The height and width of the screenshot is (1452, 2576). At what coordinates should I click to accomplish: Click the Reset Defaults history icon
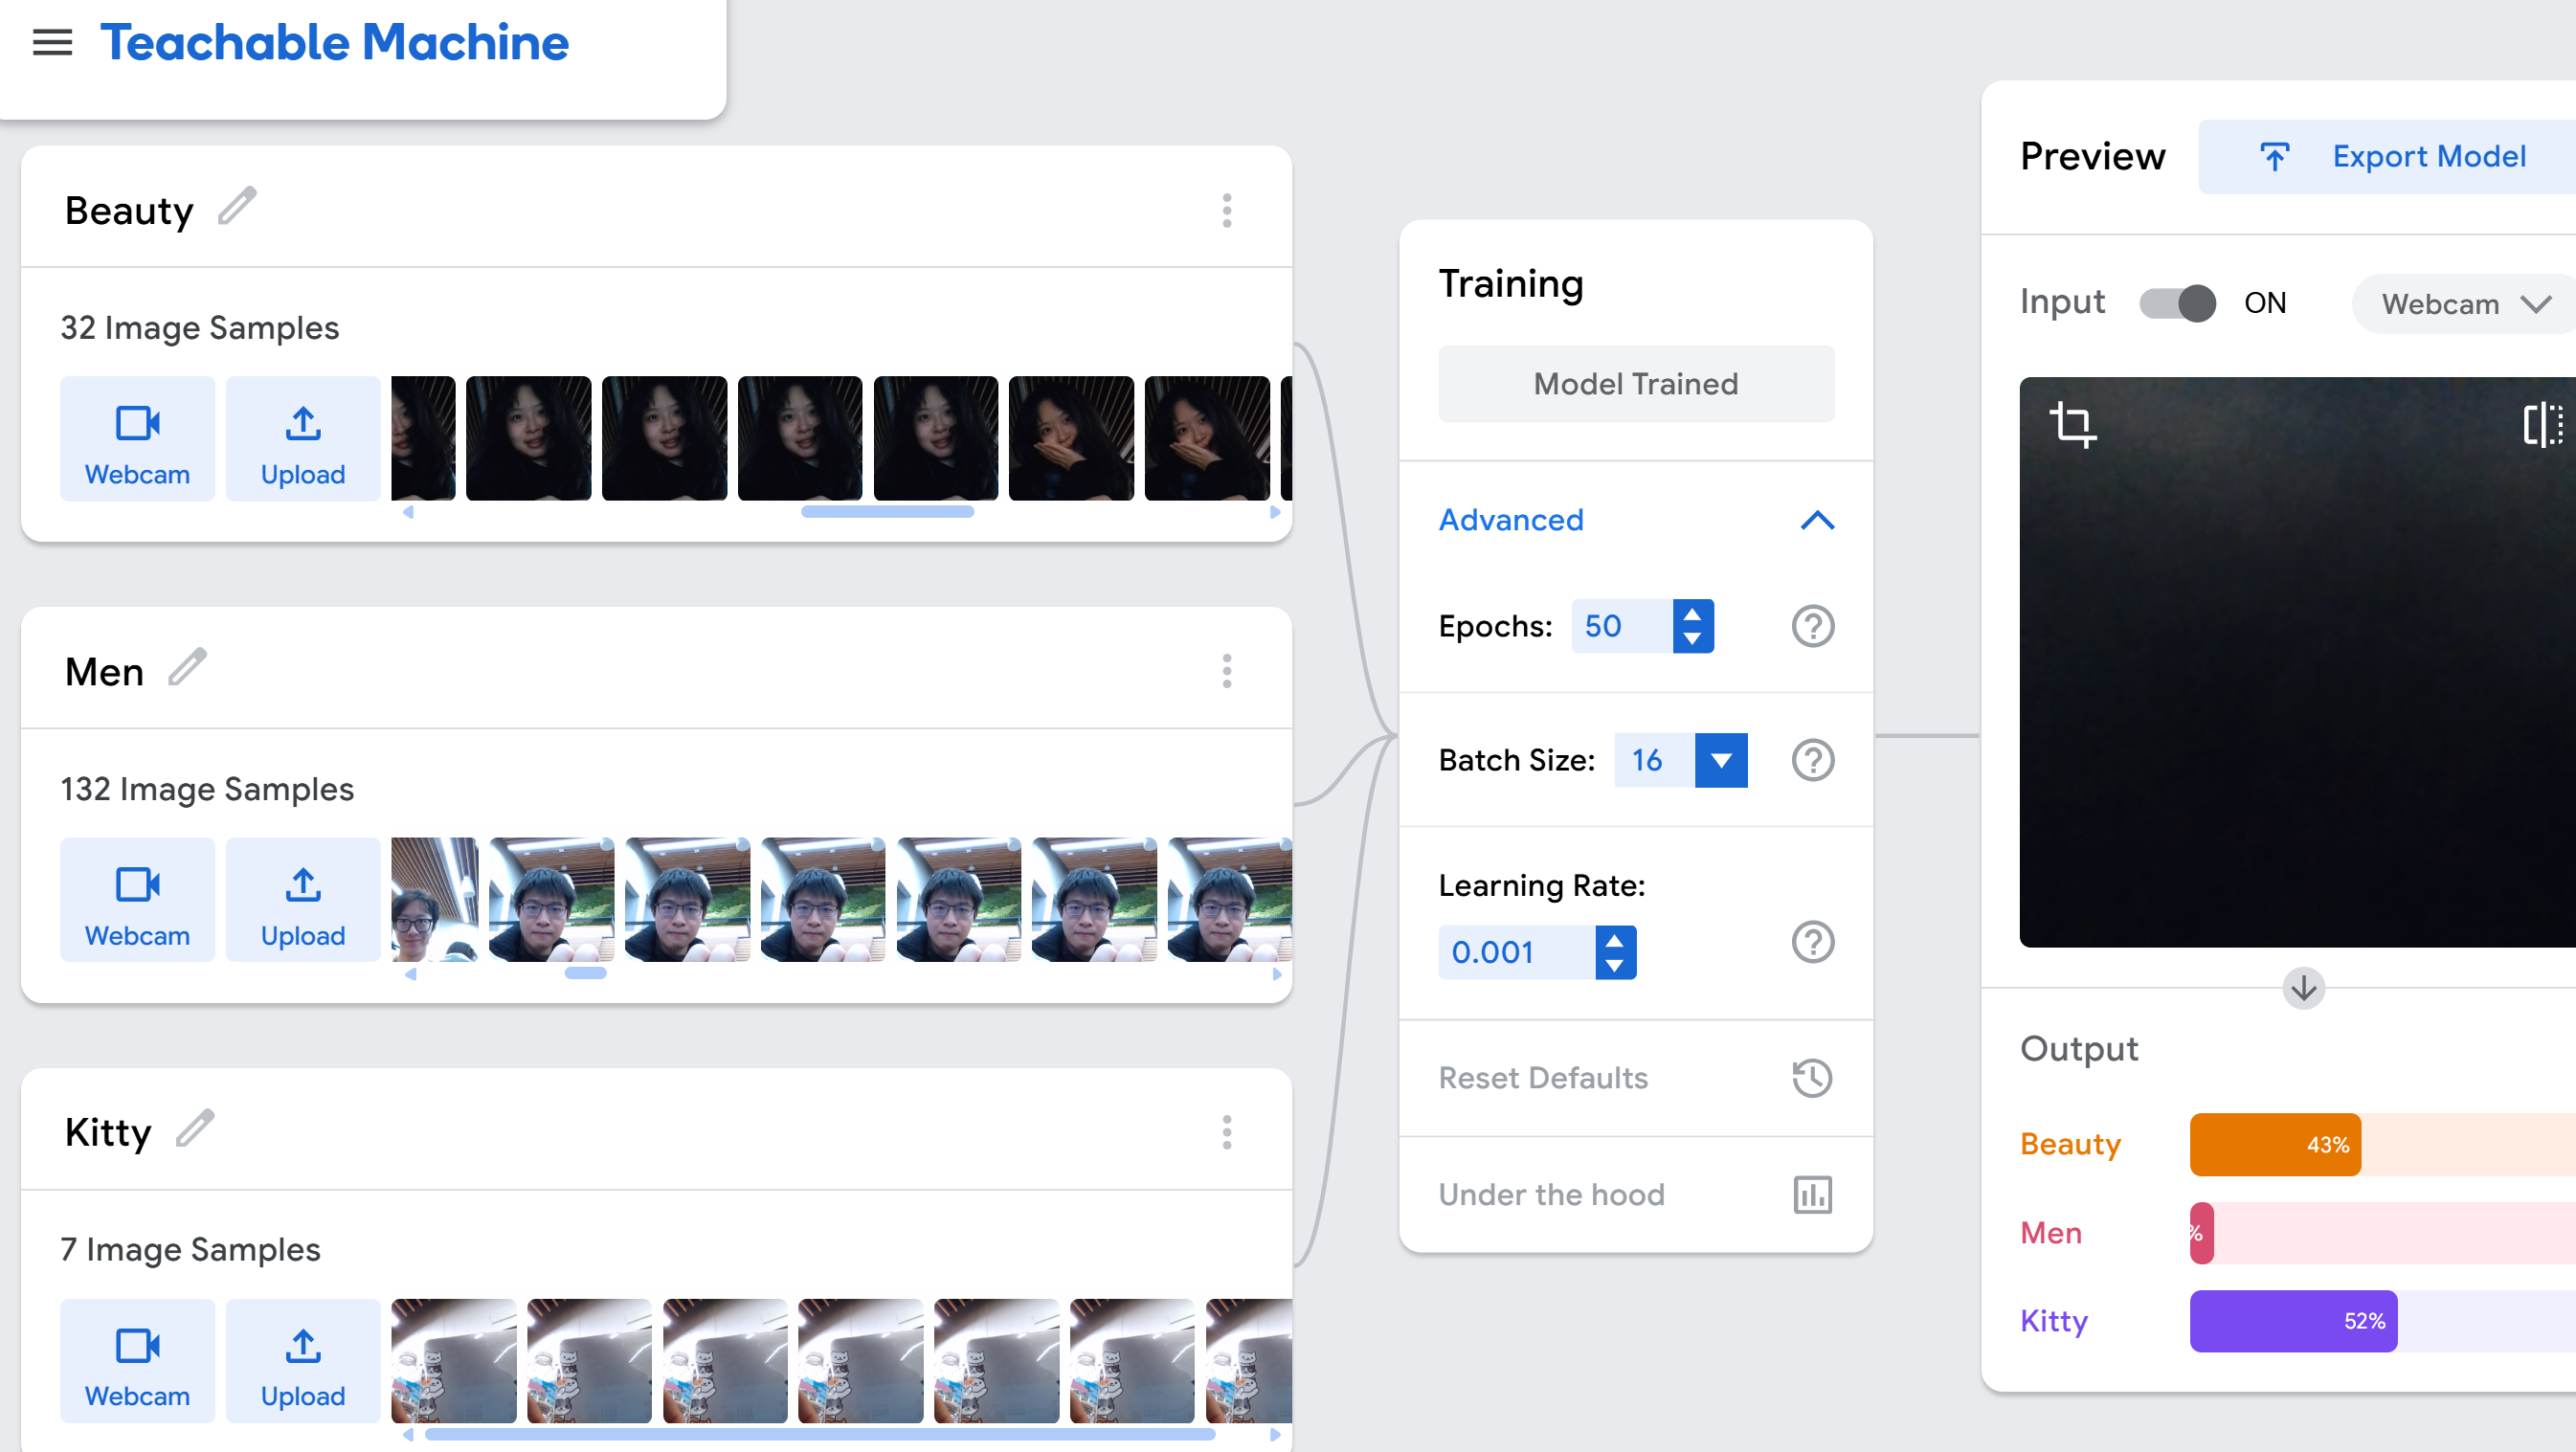1813,1077
